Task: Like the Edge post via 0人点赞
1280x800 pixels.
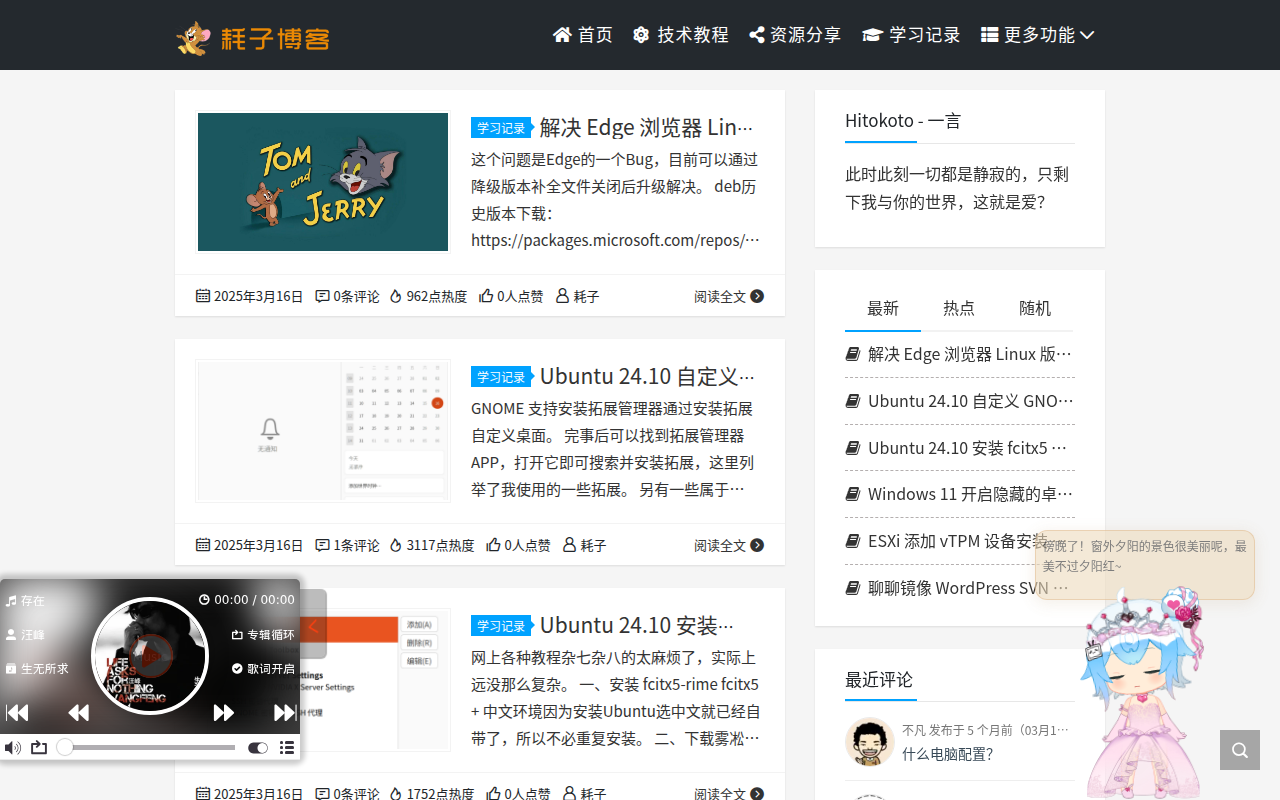Action: tap(511, 296)
